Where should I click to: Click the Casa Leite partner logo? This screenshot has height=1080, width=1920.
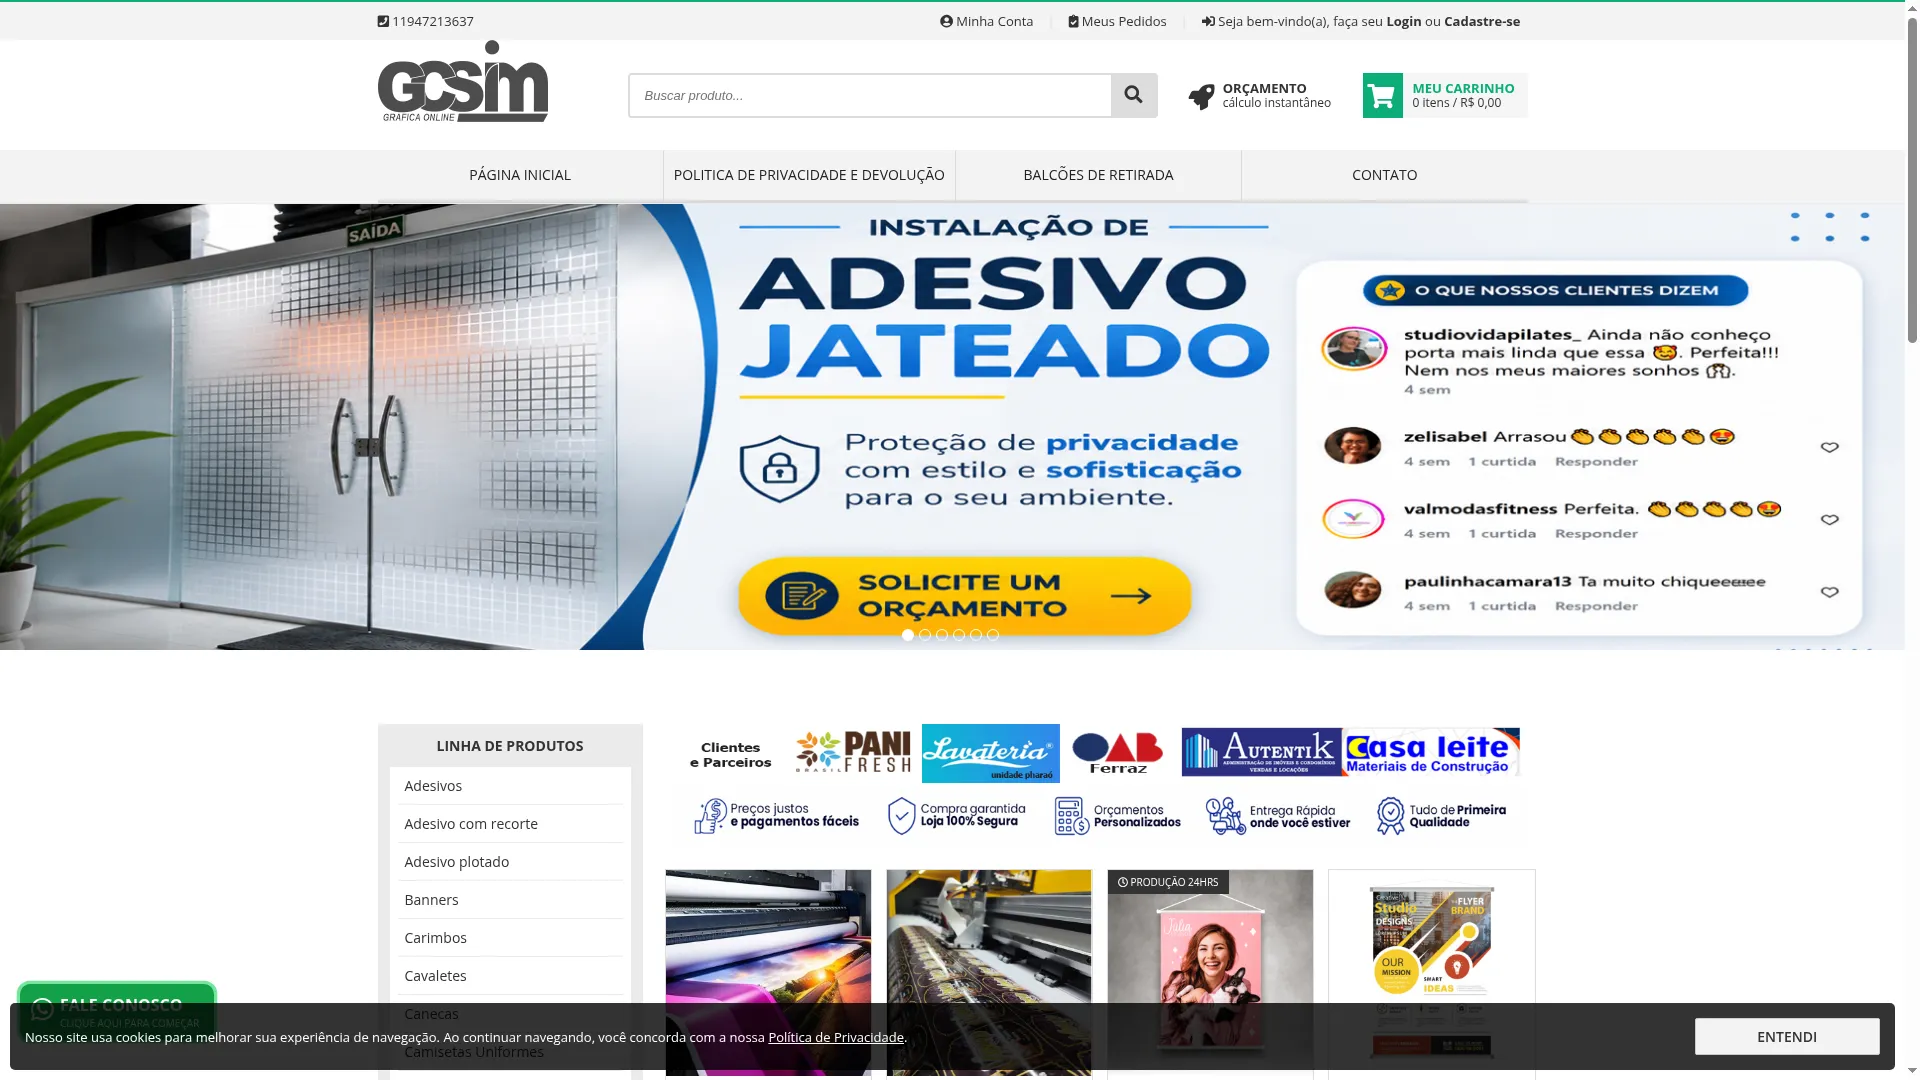pyautogui.click(x=1431, y=752)
